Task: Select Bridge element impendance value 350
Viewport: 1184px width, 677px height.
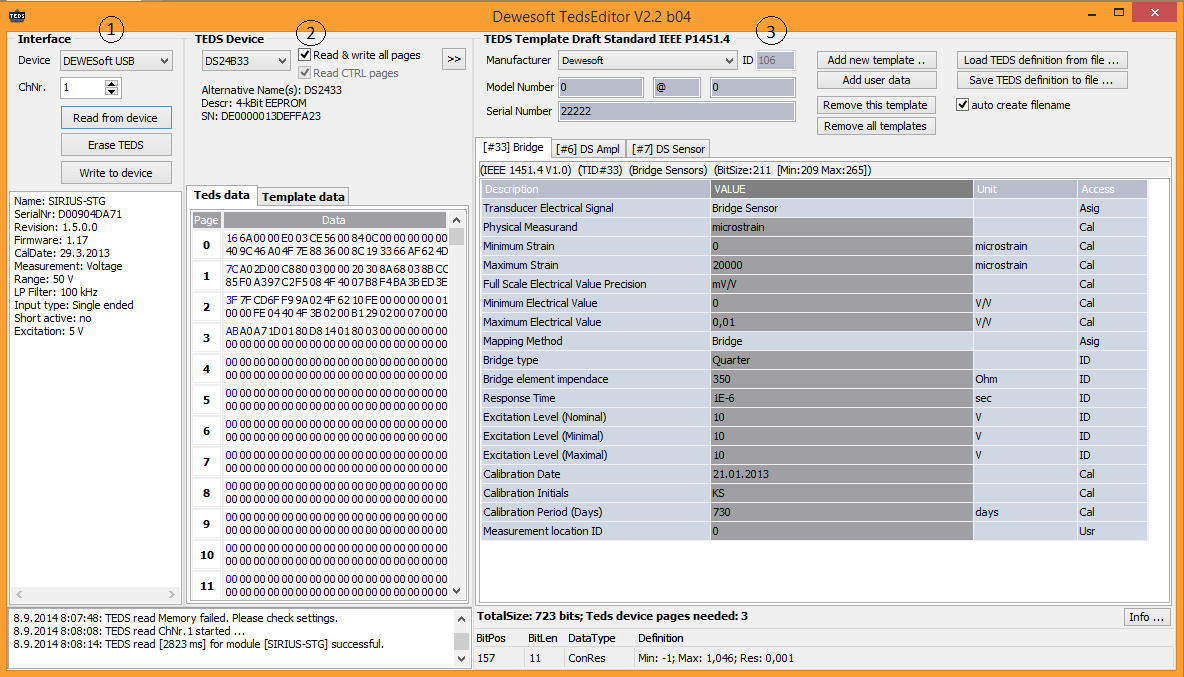Action: (x=841, y=380)
